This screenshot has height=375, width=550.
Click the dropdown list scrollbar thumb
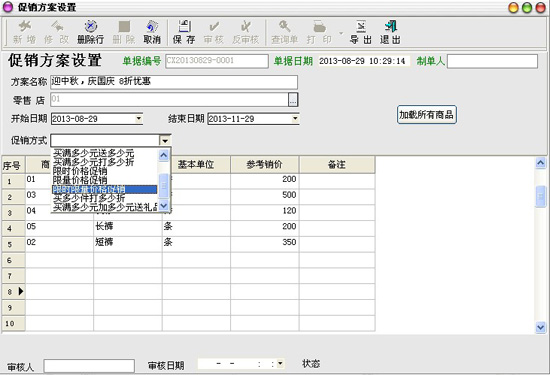[164, 186]
